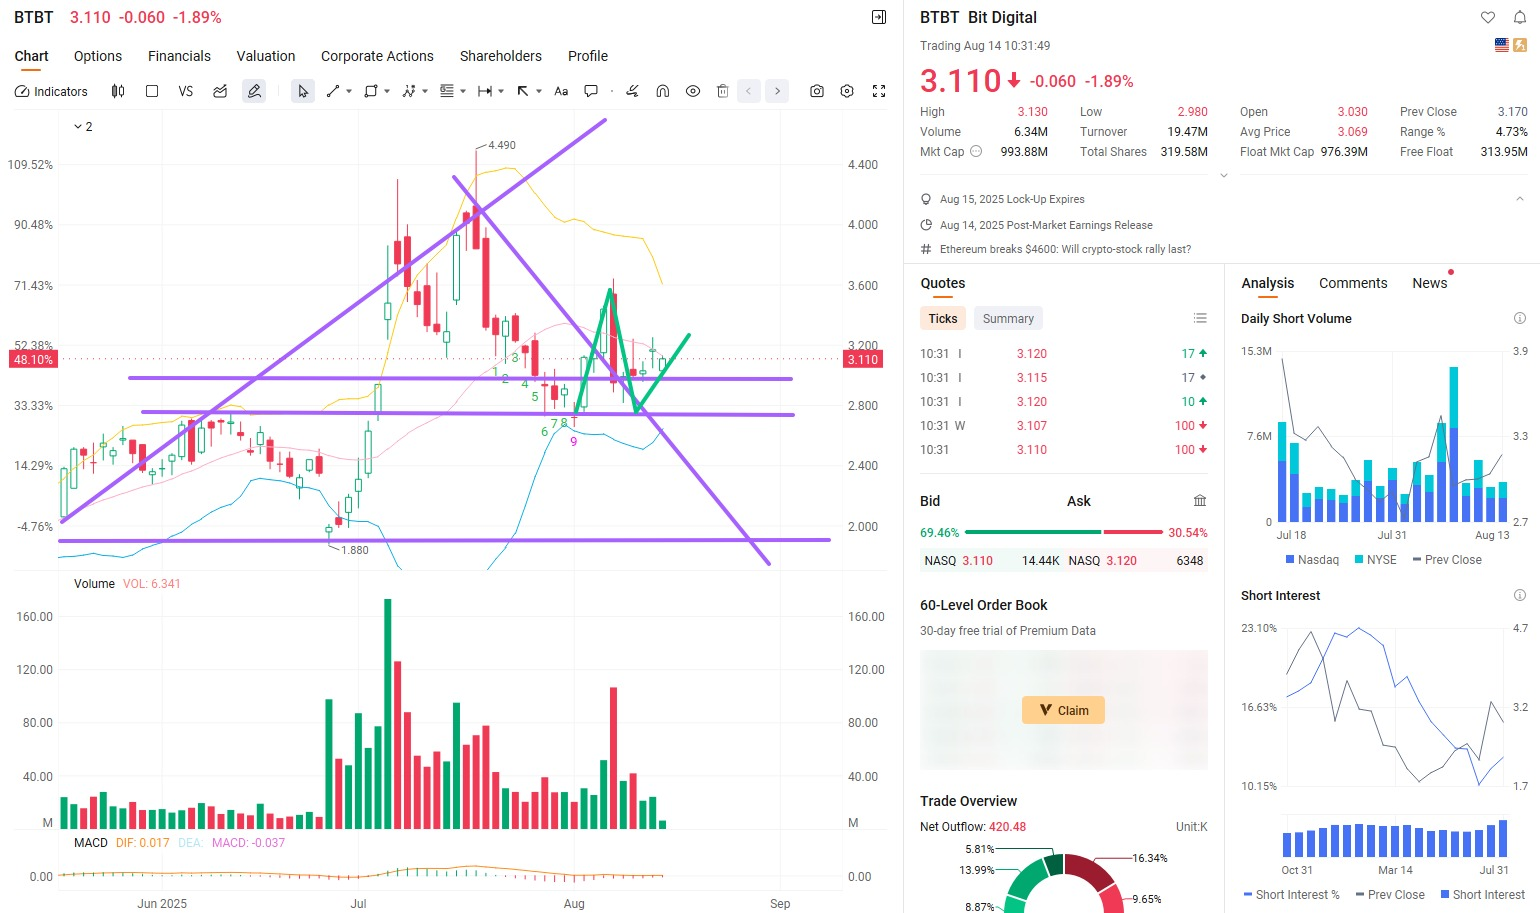The image size is (1540, 913).
Task: Take a chart snapshot with camera icon
Action: [817, 91]
